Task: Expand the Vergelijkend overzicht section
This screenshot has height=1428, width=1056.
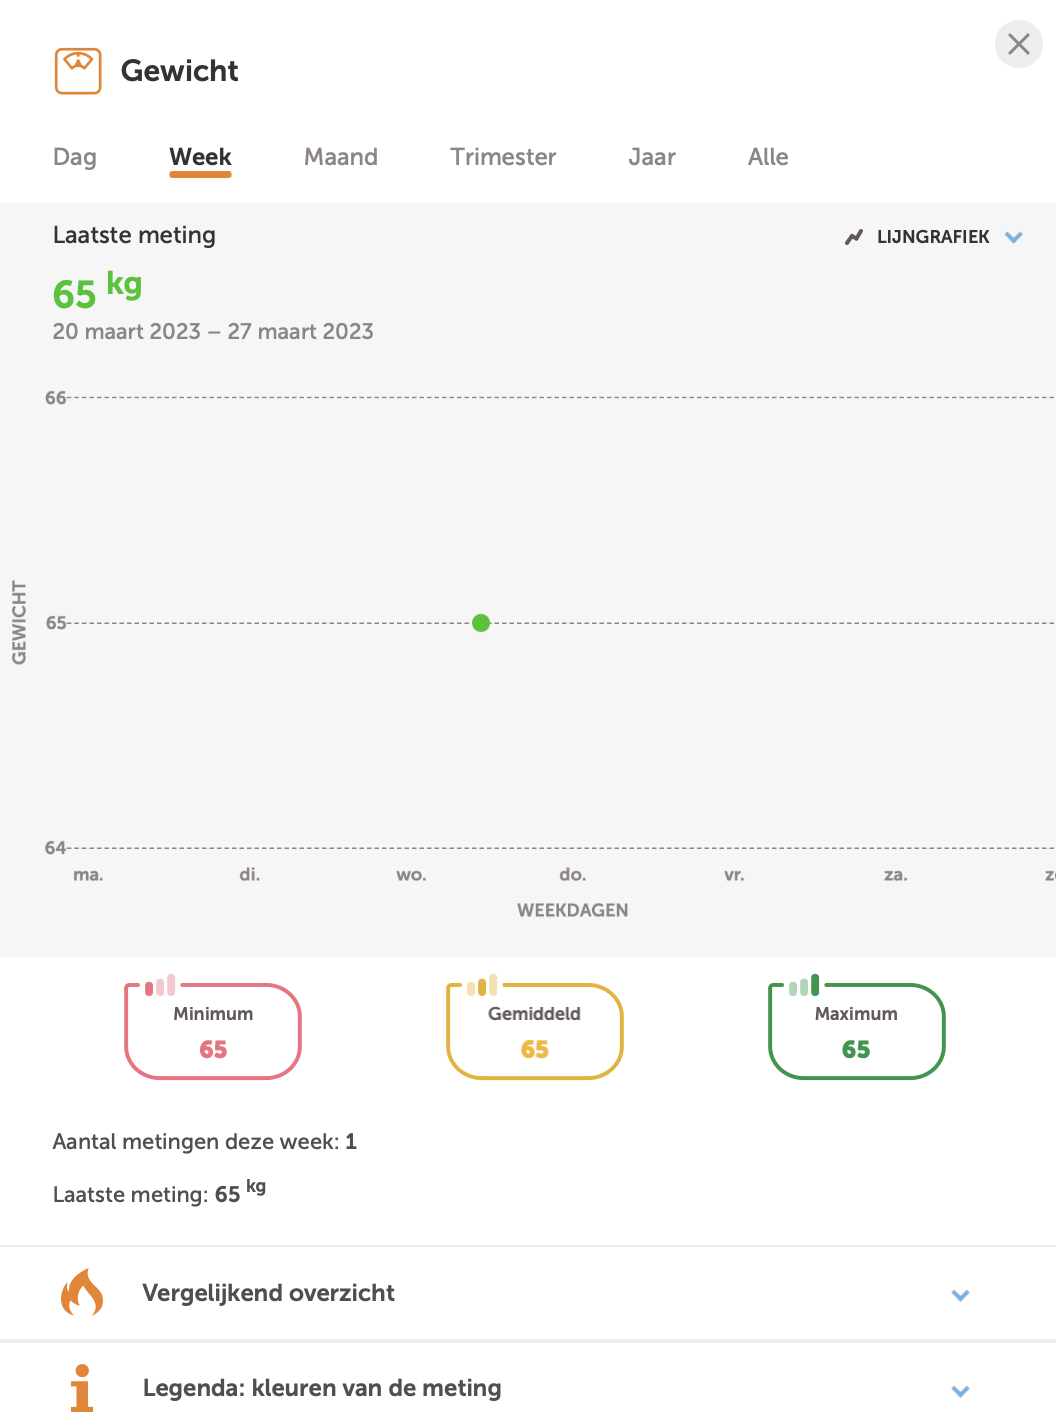Action: pyautogui.click(x=960, y=1295)
